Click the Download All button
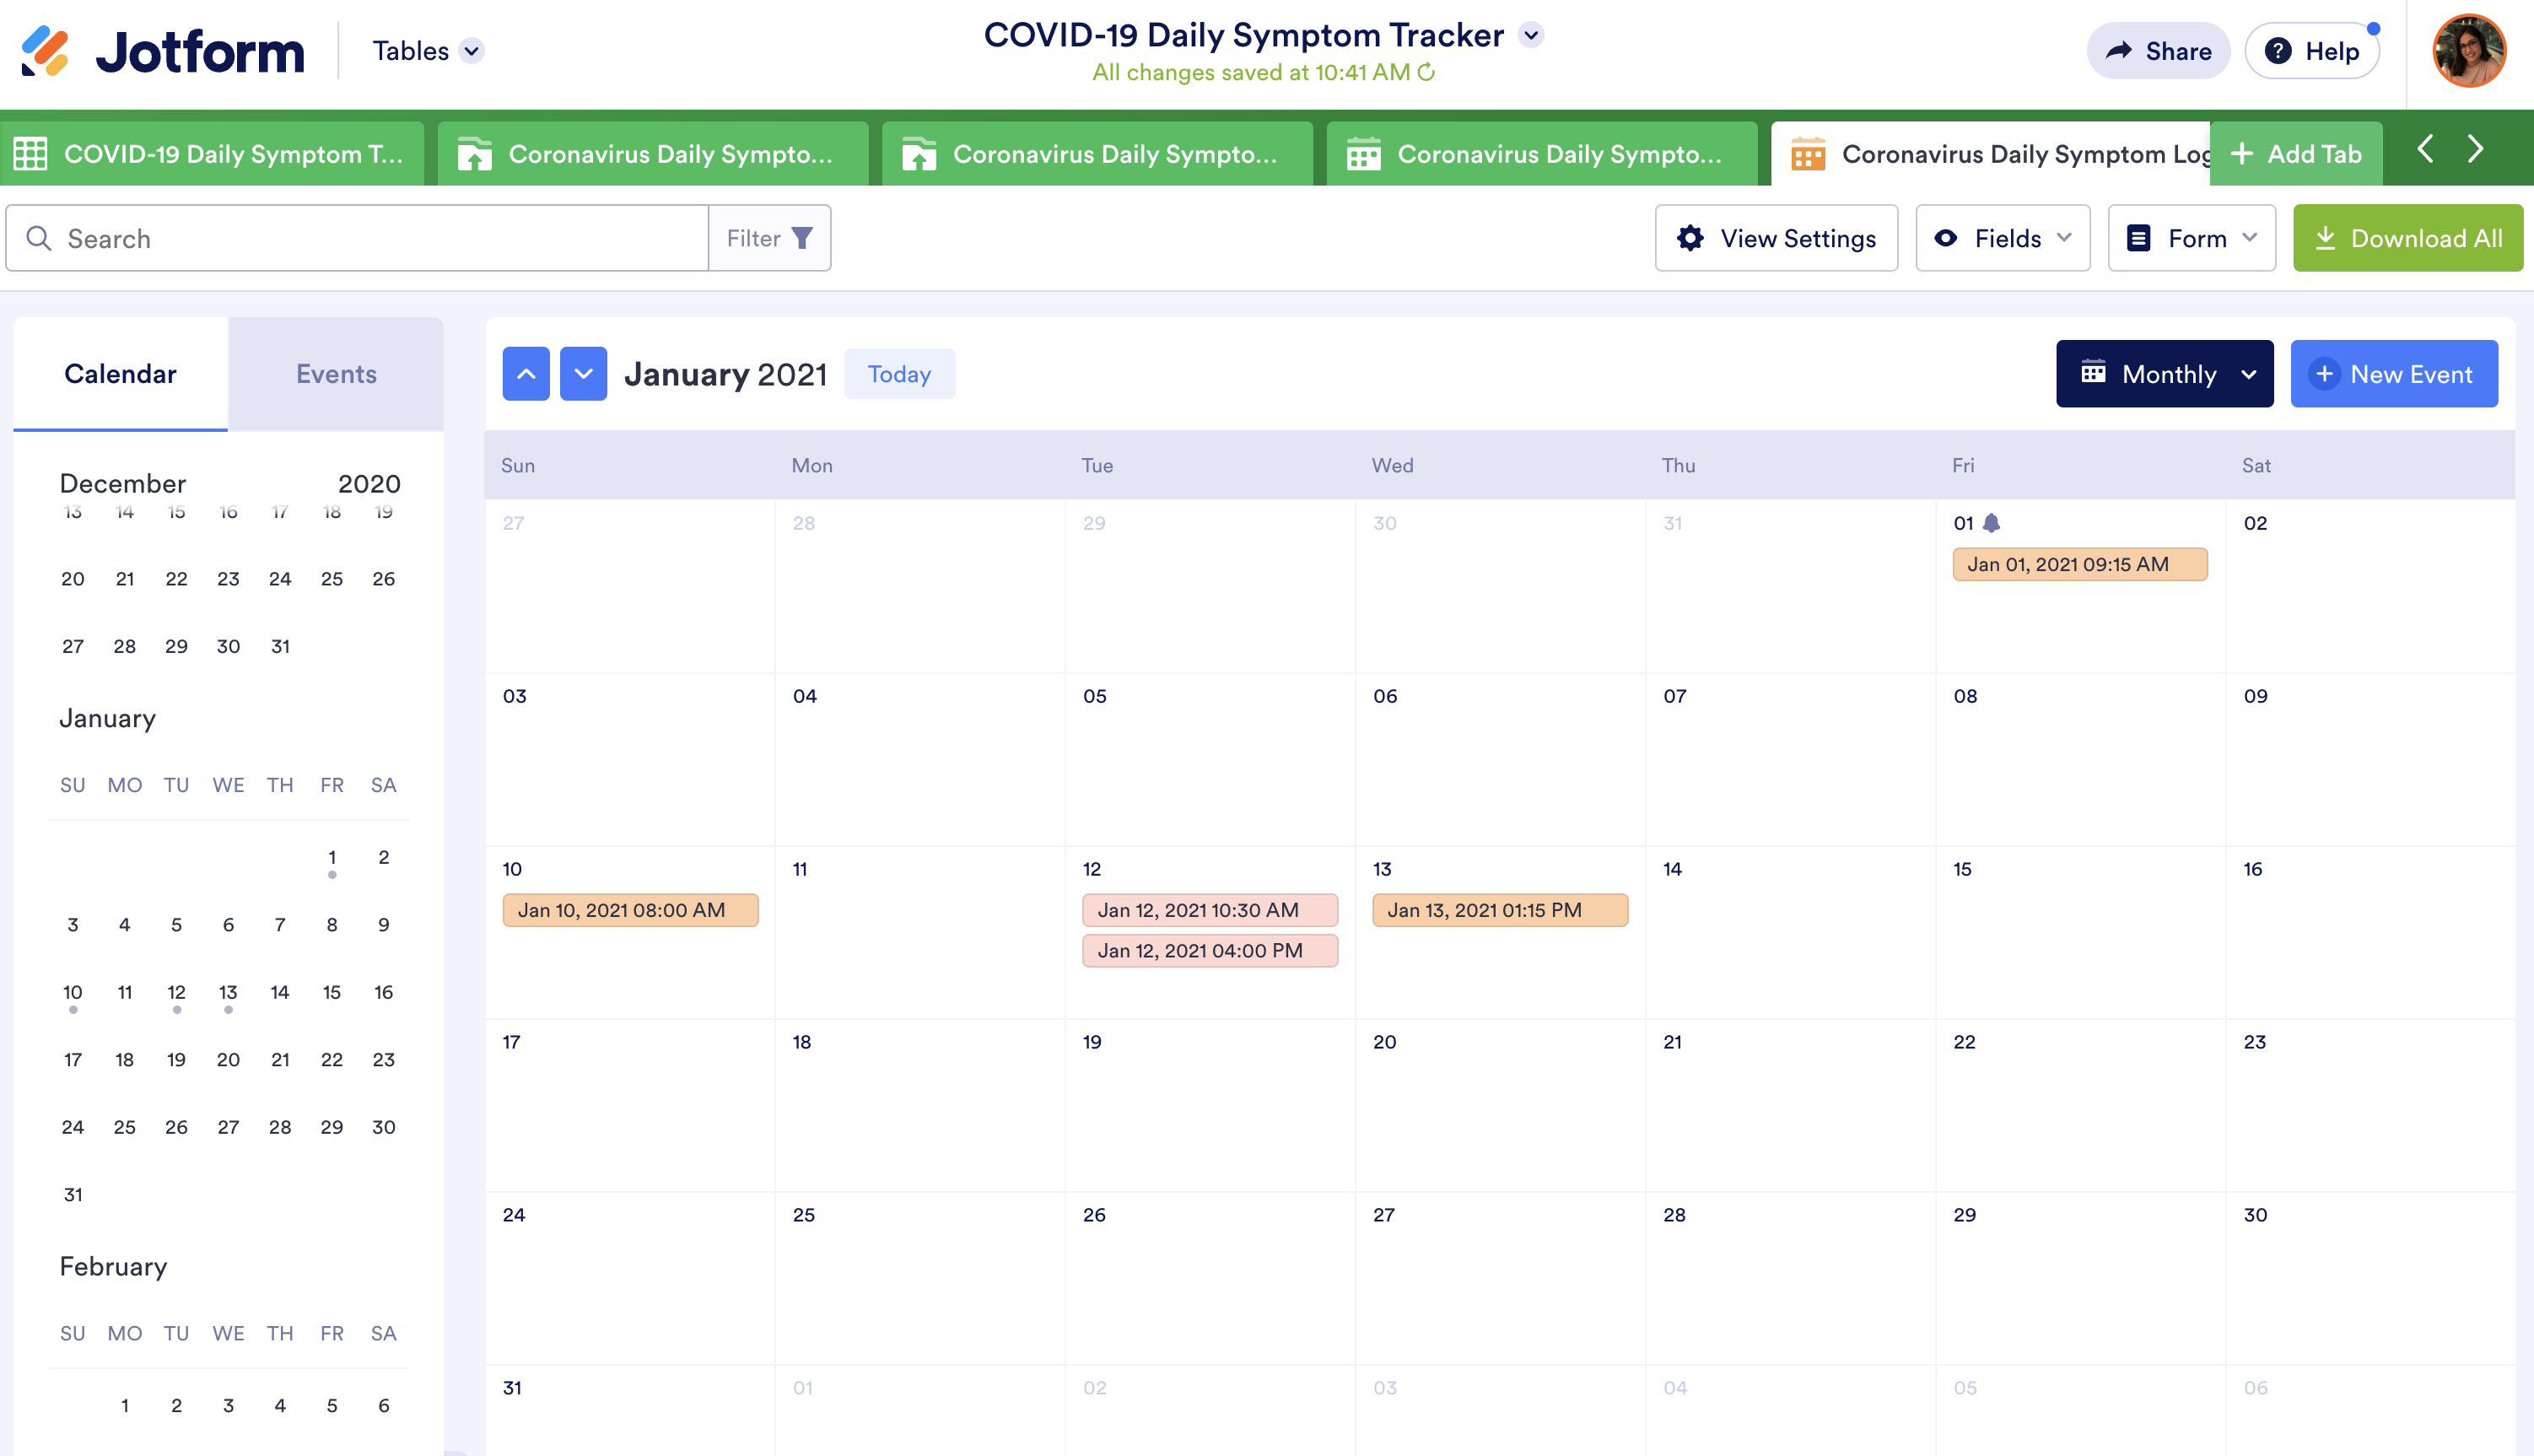This screenshot has width=2534, height=1456. (2407, 238)
